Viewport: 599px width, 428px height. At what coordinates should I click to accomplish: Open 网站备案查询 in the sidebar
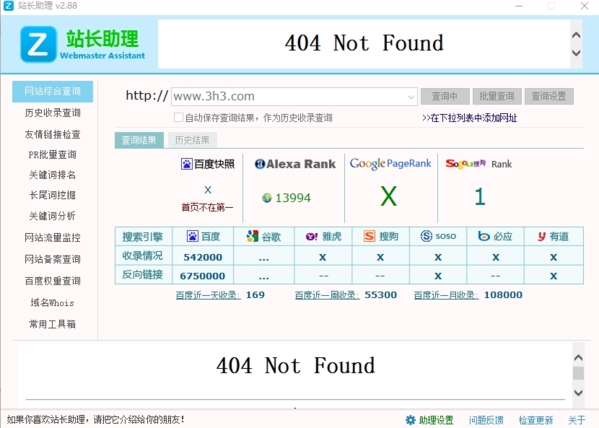pyautogui.click(x=53, y=259)
